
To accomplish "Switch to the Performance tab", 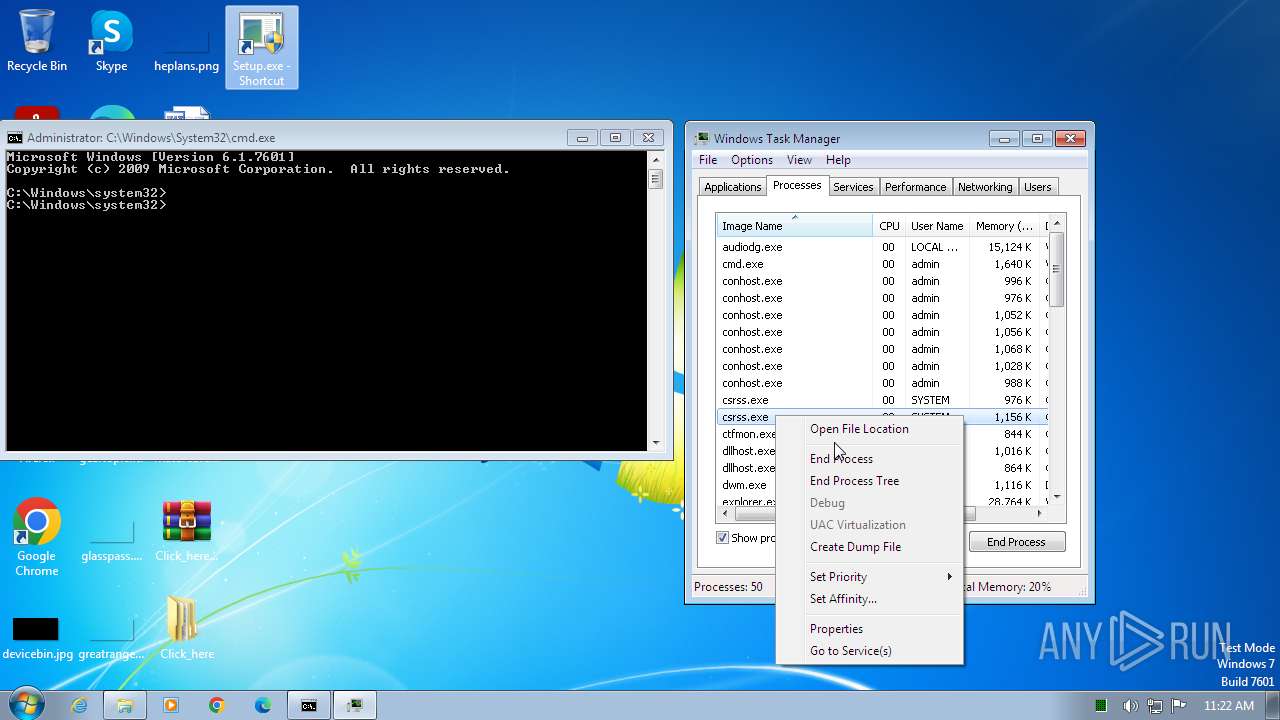I will point(915,187).
